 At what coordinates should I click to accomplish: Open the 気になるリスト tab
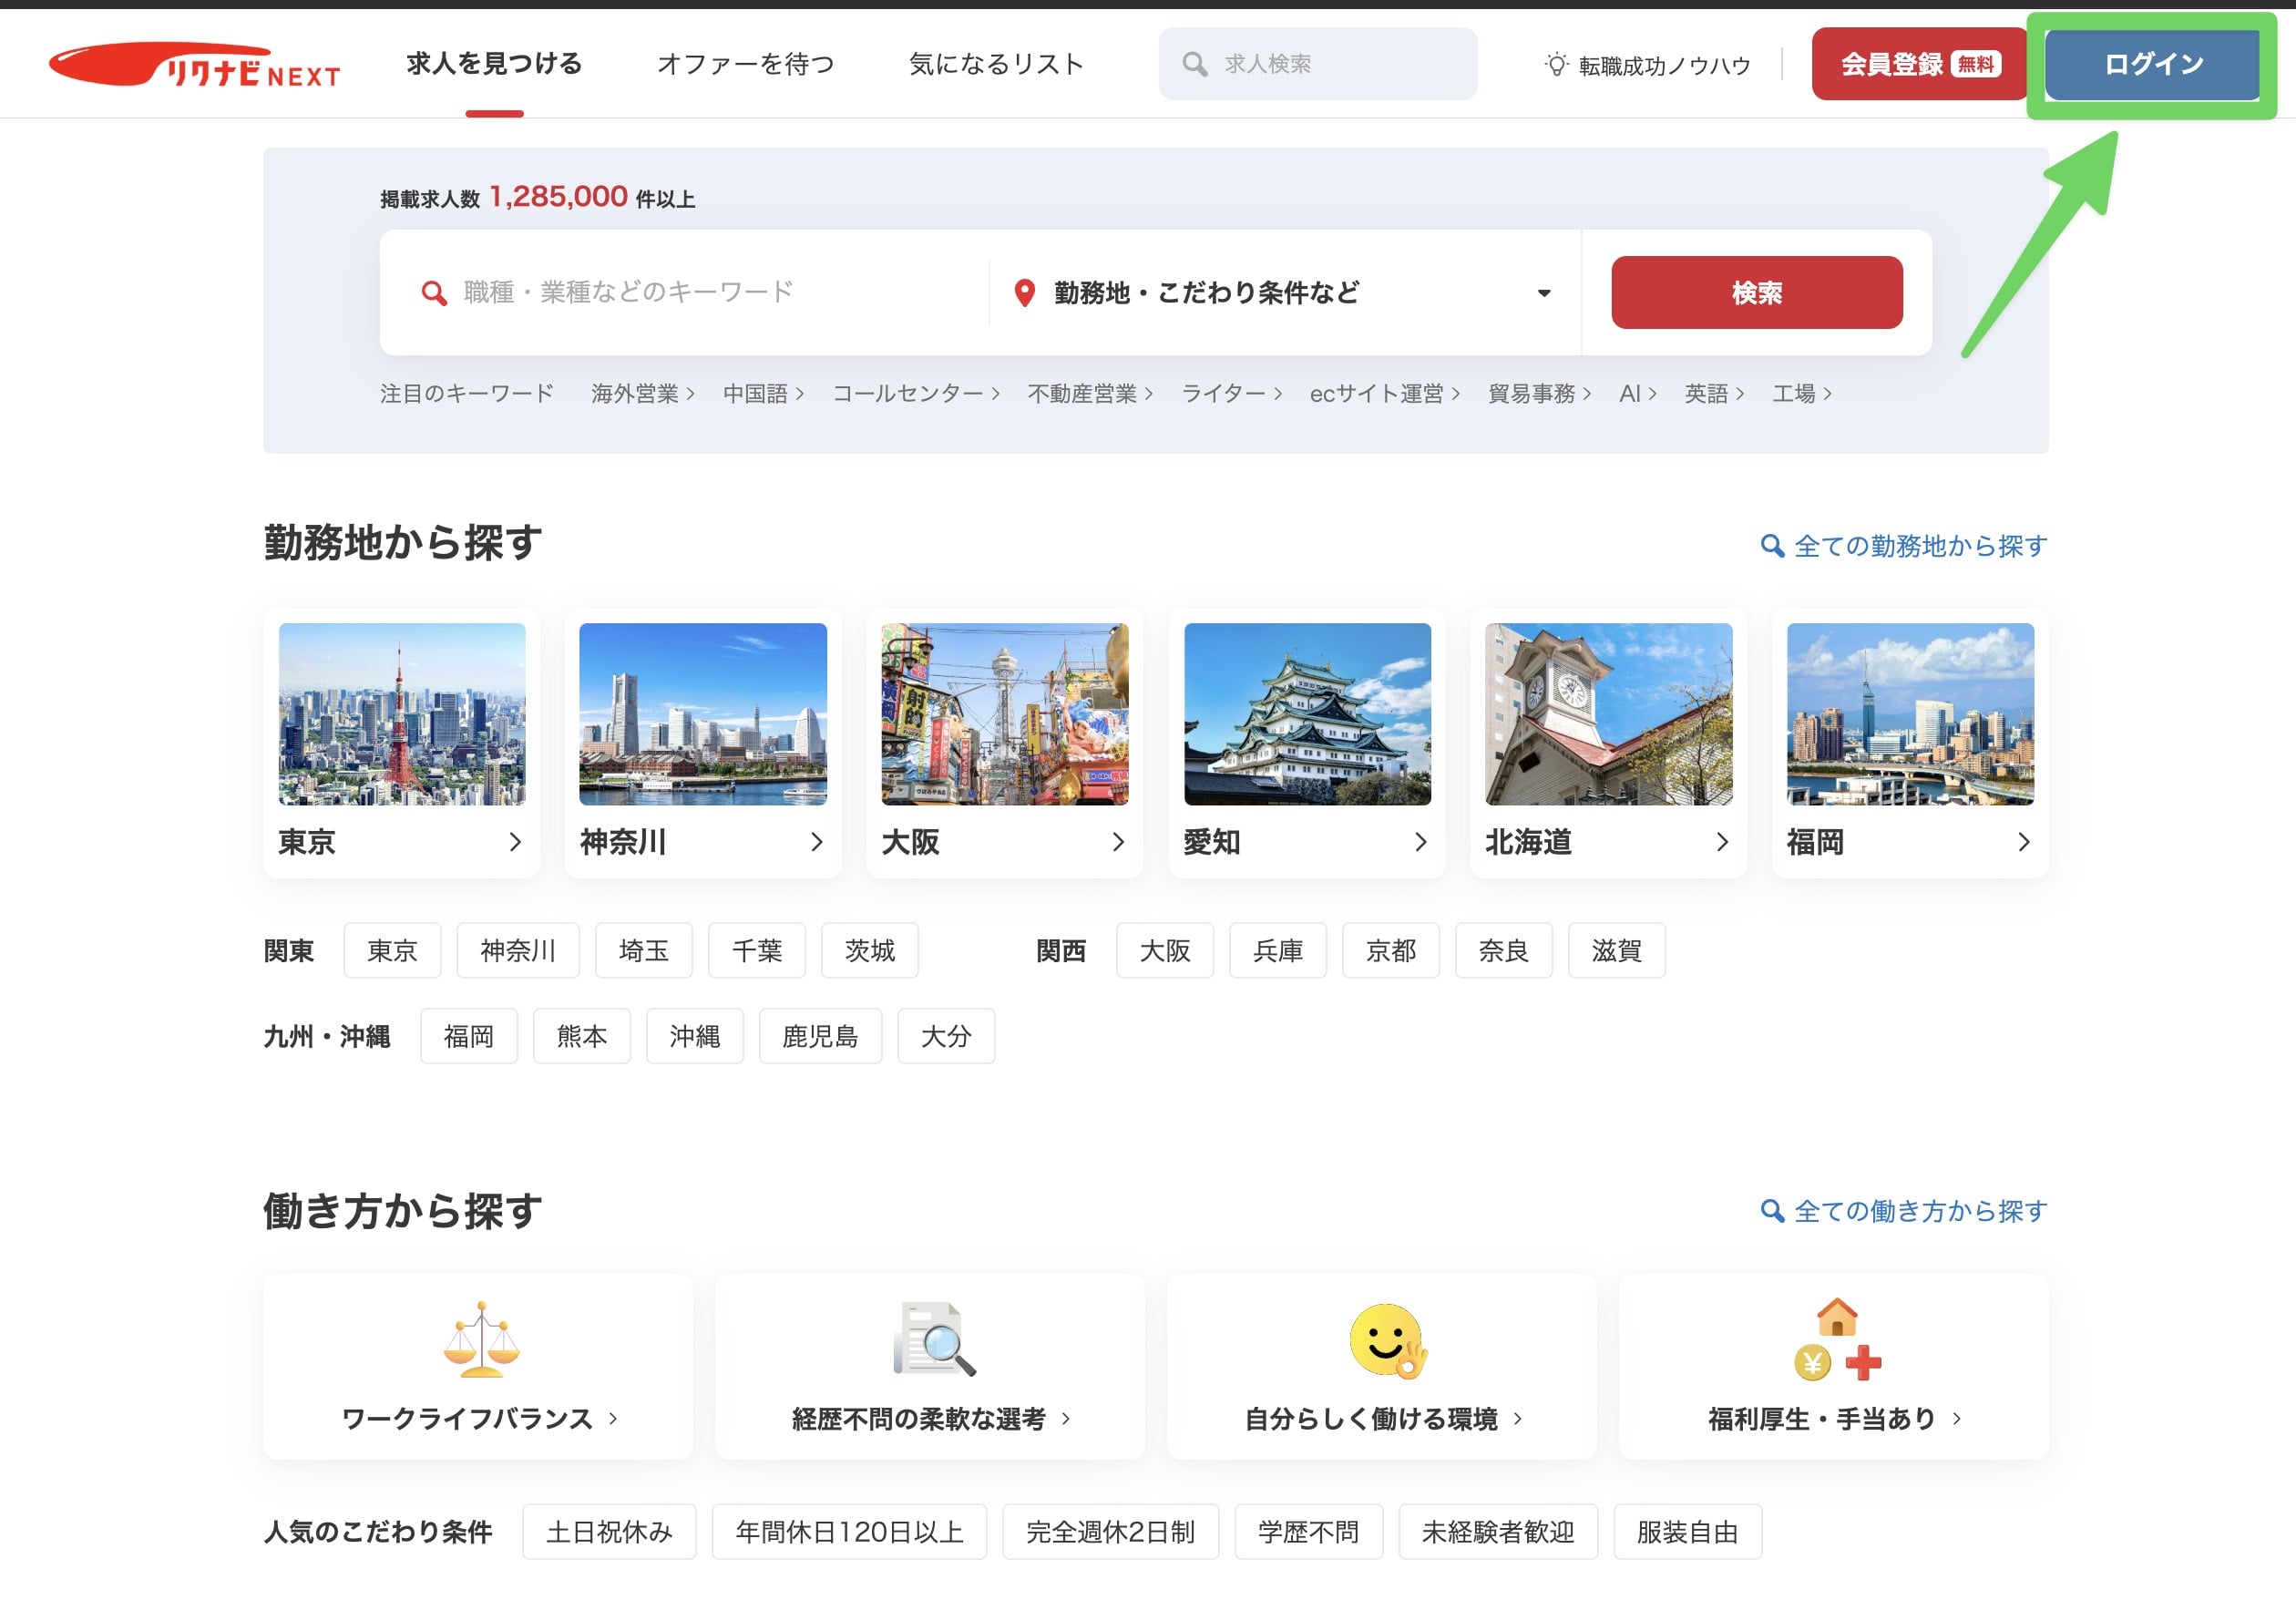coord(996,63)
